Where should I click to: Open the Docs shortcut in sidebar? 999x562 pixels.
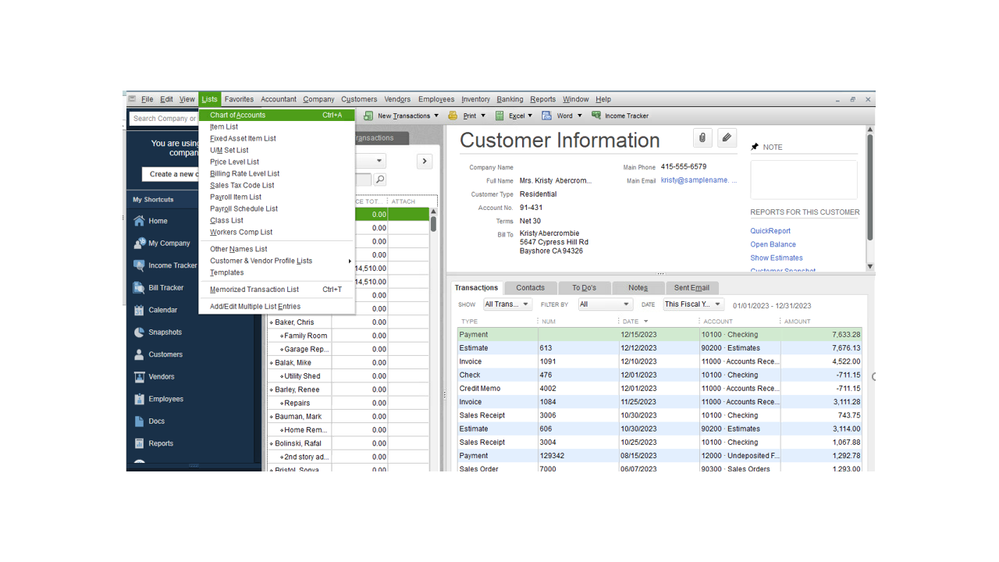156,421
